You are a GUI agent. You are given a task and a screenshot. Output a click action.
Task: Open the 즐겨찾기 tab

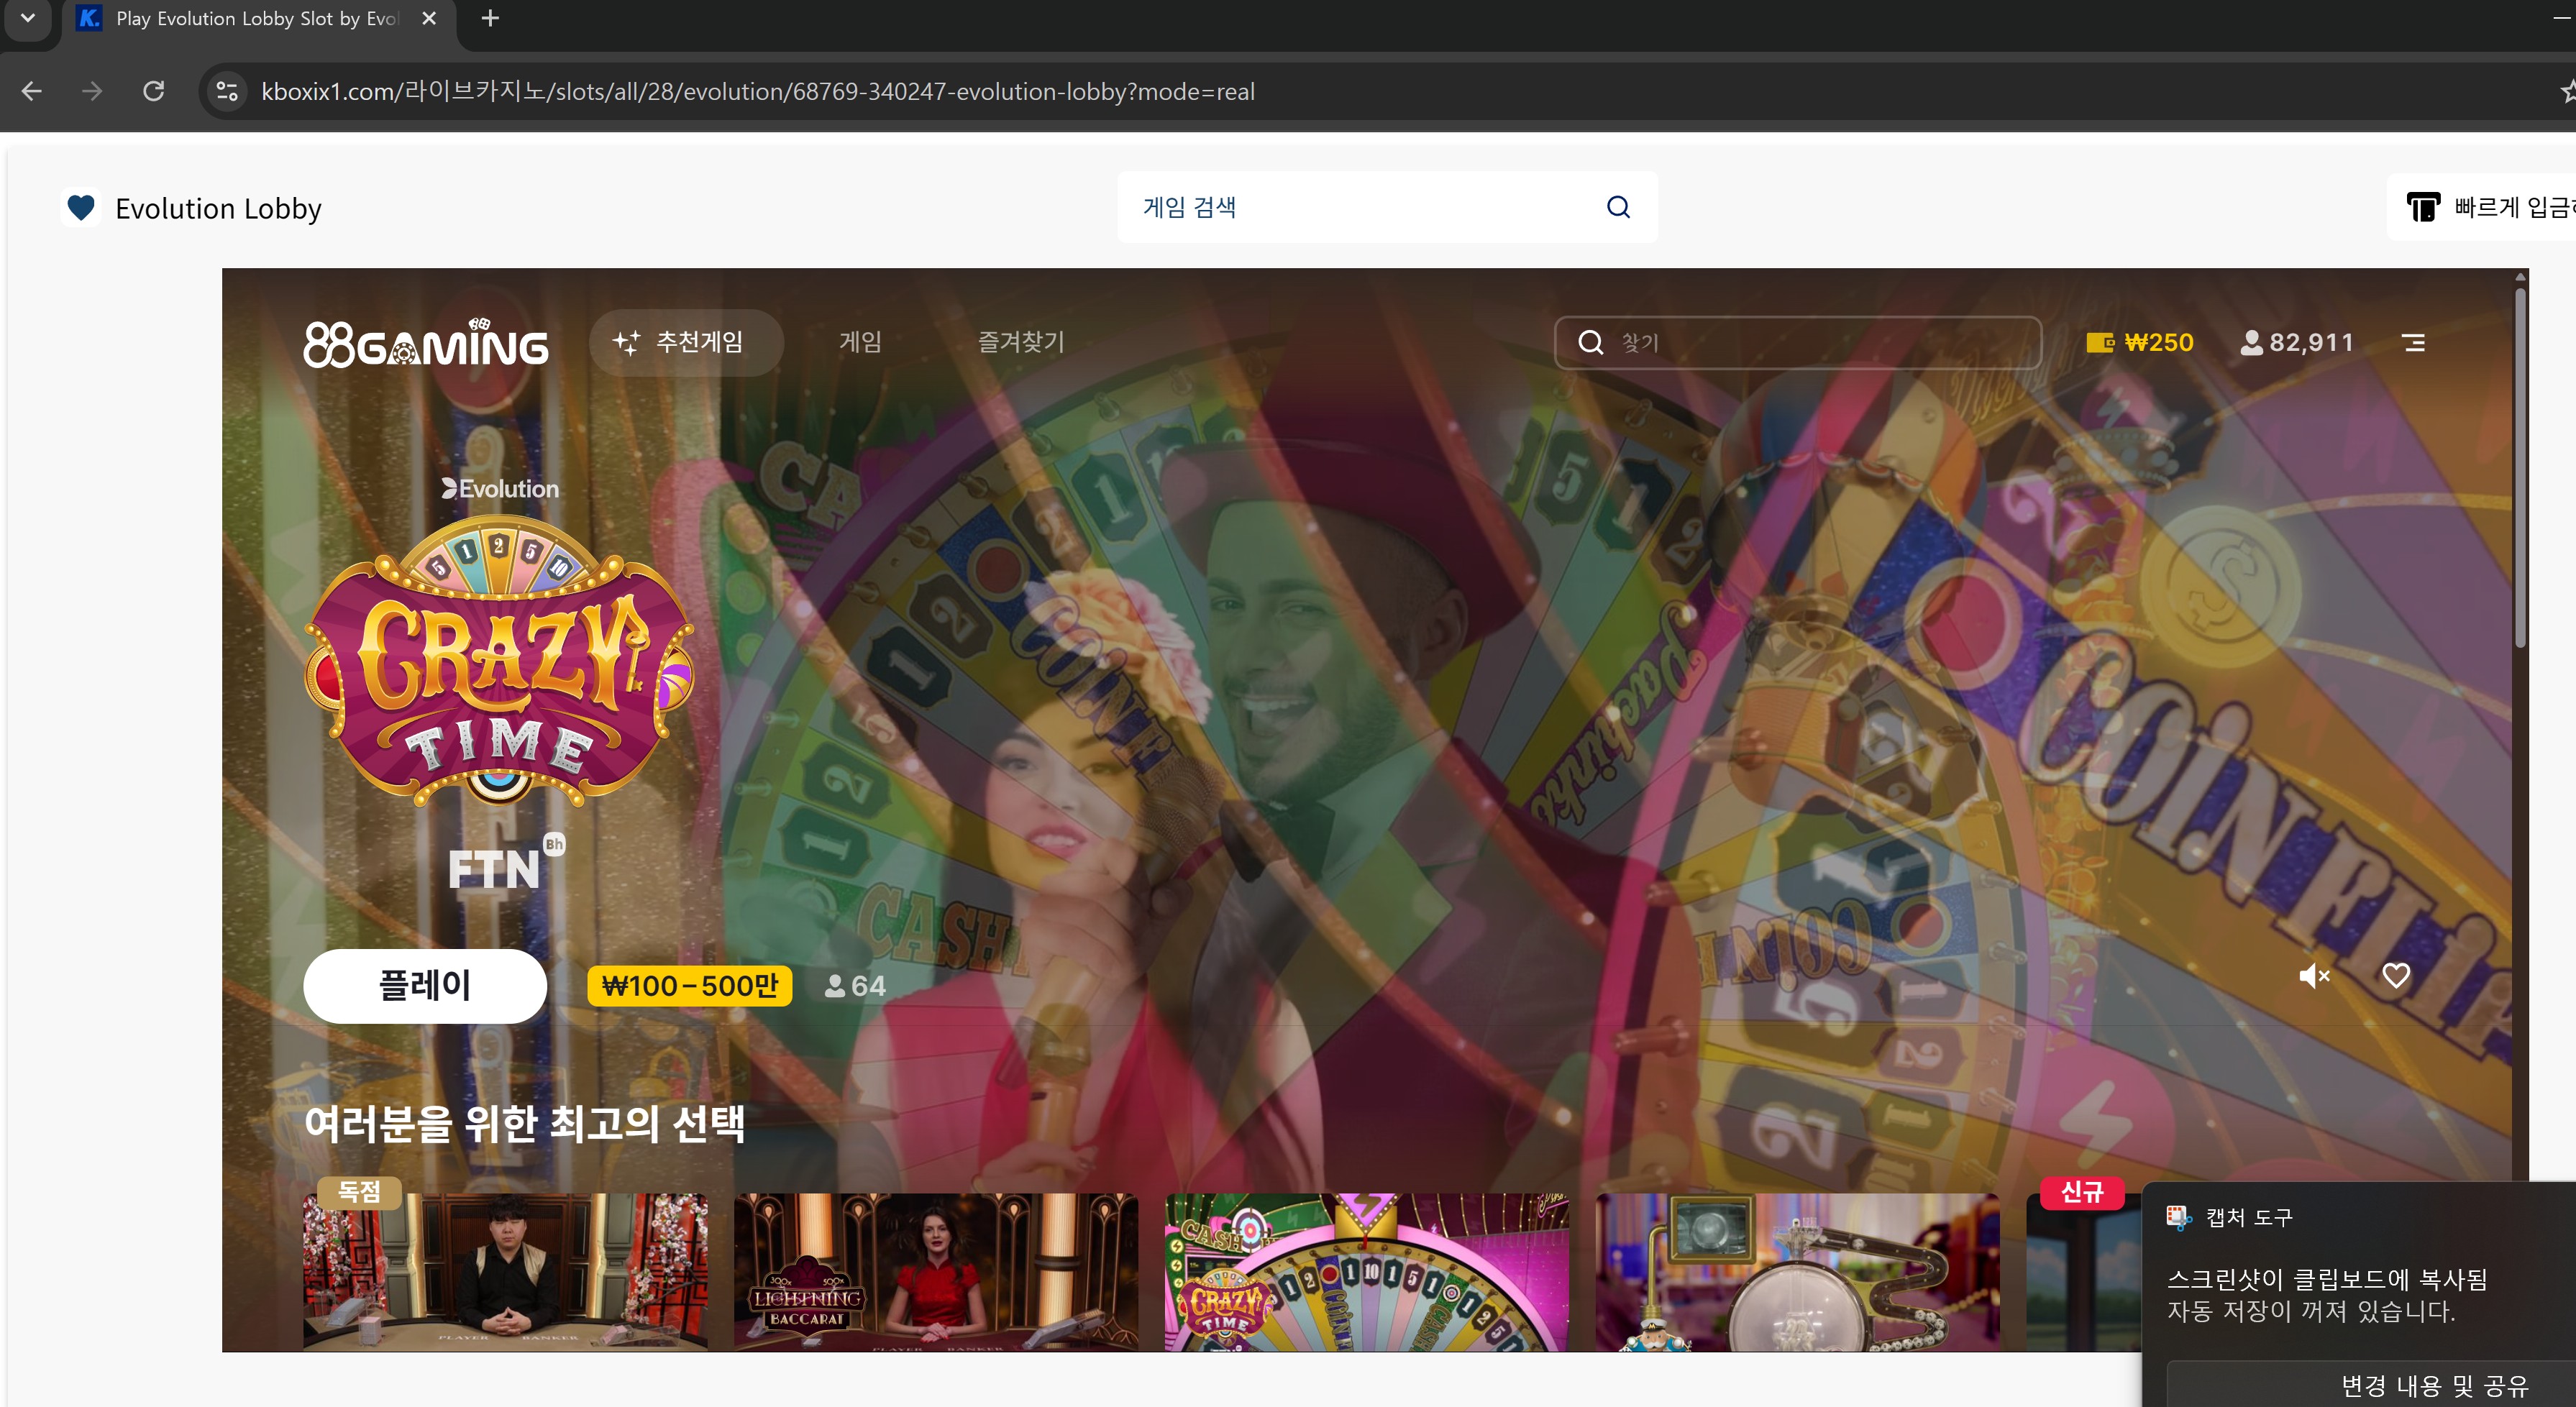tap(1020, 343)
